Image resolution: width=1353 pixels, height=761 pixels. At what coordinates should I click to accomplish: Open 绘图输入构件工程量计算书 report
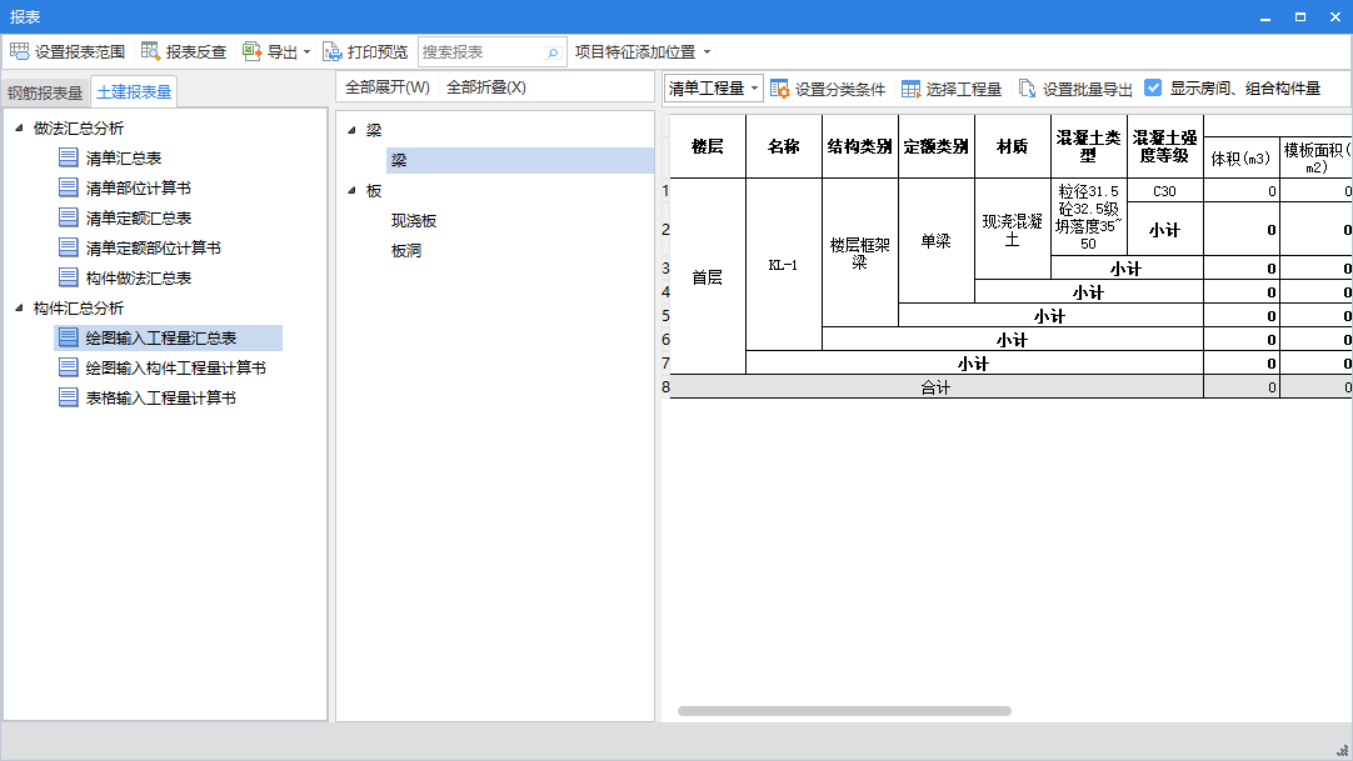(176, 368)
